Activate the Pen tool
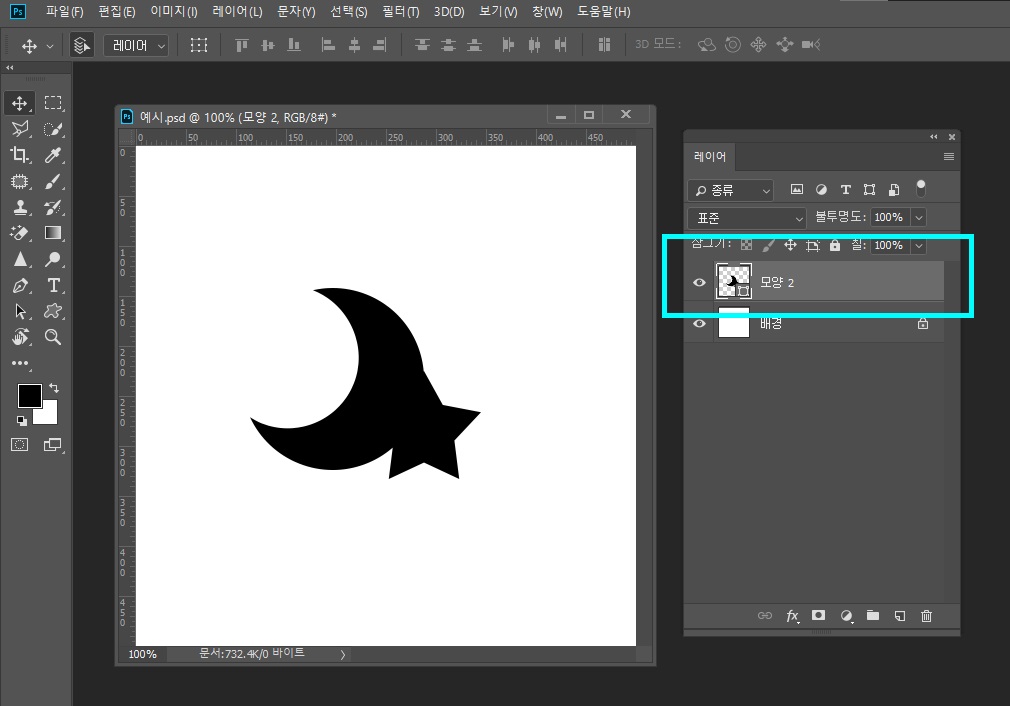The width and height of the screenshot is (1010, 706). (19, 285)
